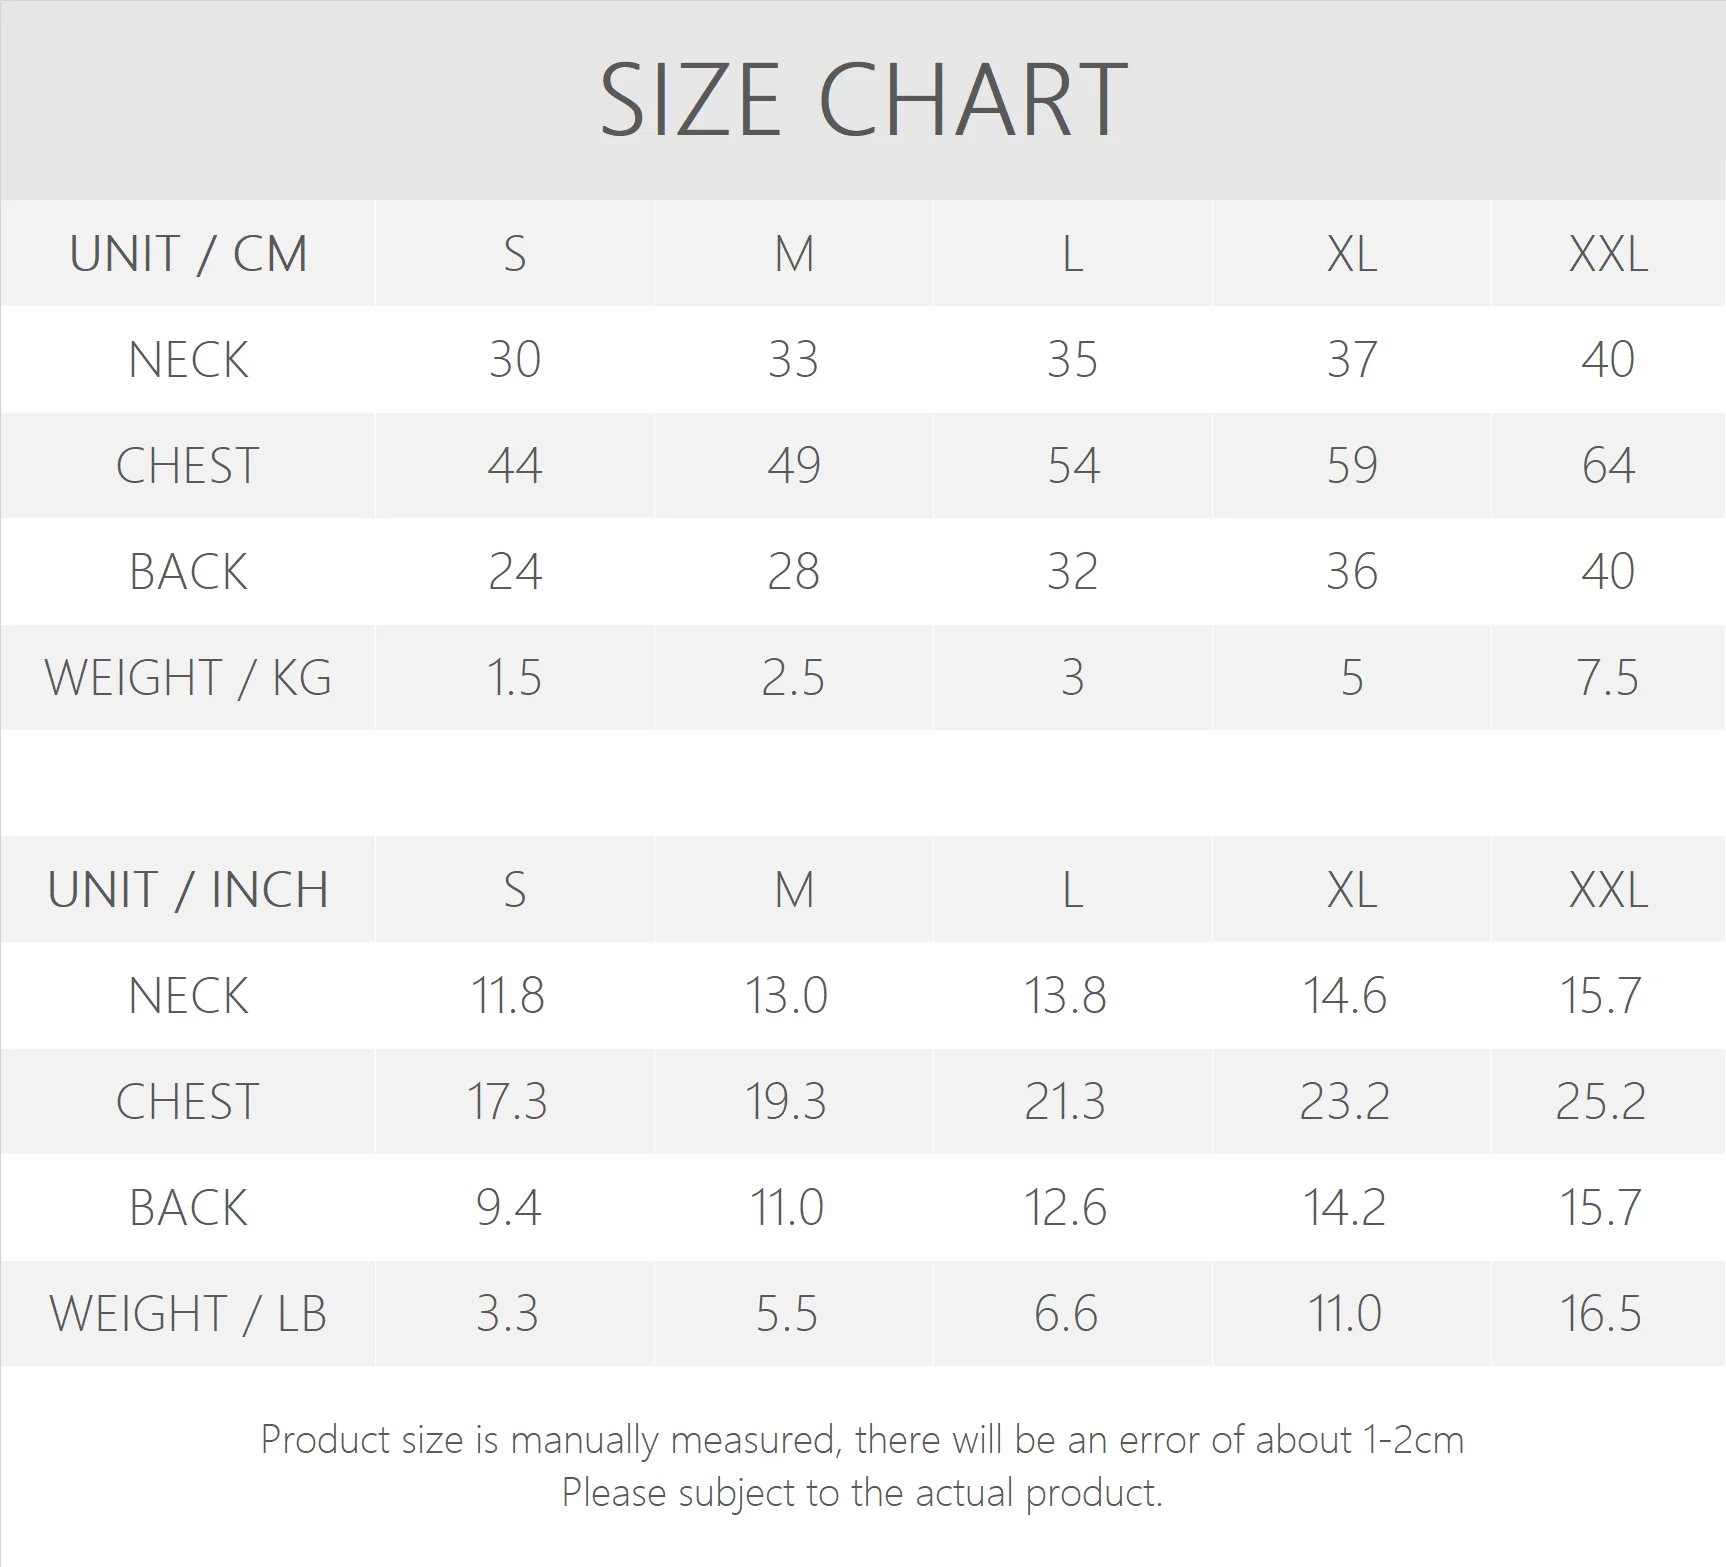Select the weight value 16.5 lb for XXL
The height and width of the screenshot is (1567, 1726).
point(1601,1314)
